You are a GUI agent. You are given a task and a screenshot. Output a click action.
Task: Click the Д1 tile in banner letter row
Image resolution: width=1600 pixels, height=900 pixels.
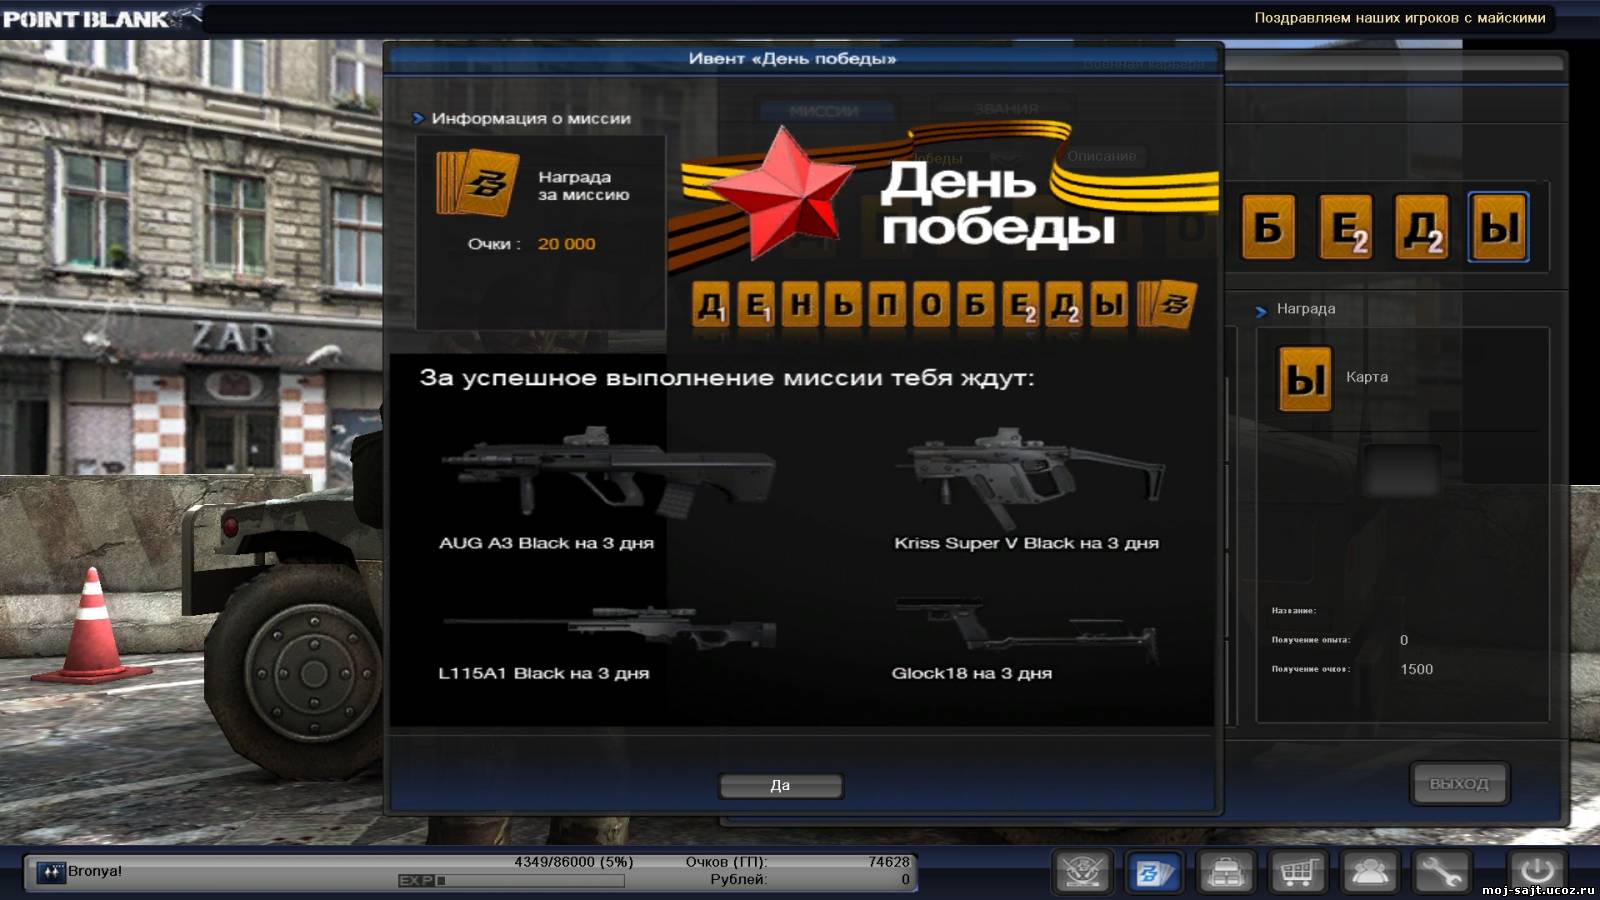pos(712,304)
